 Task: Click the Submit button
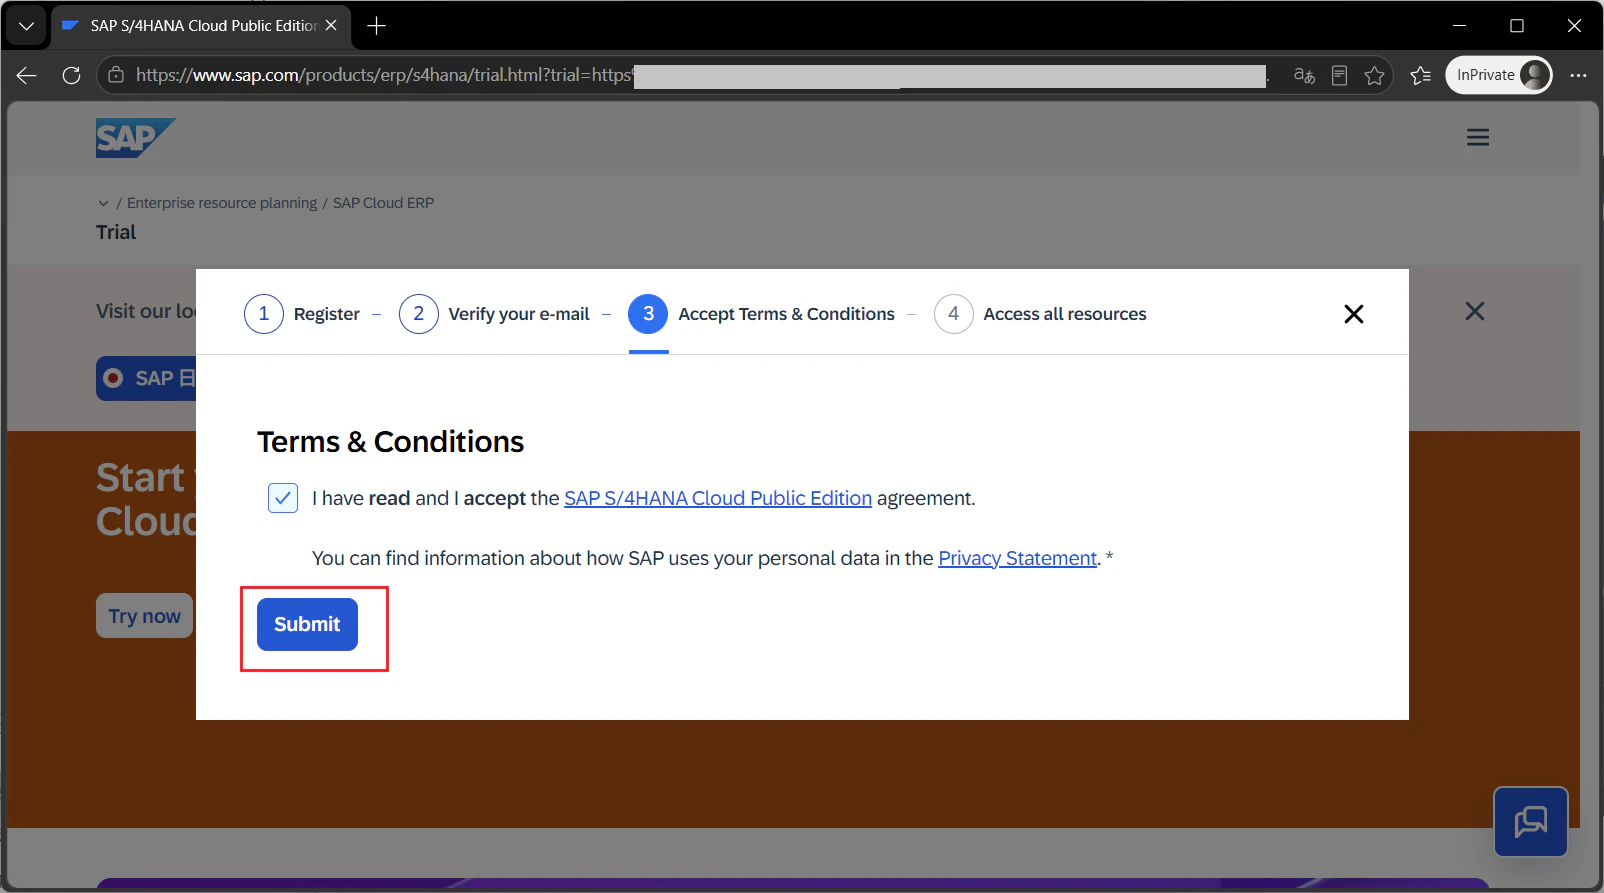307,624
